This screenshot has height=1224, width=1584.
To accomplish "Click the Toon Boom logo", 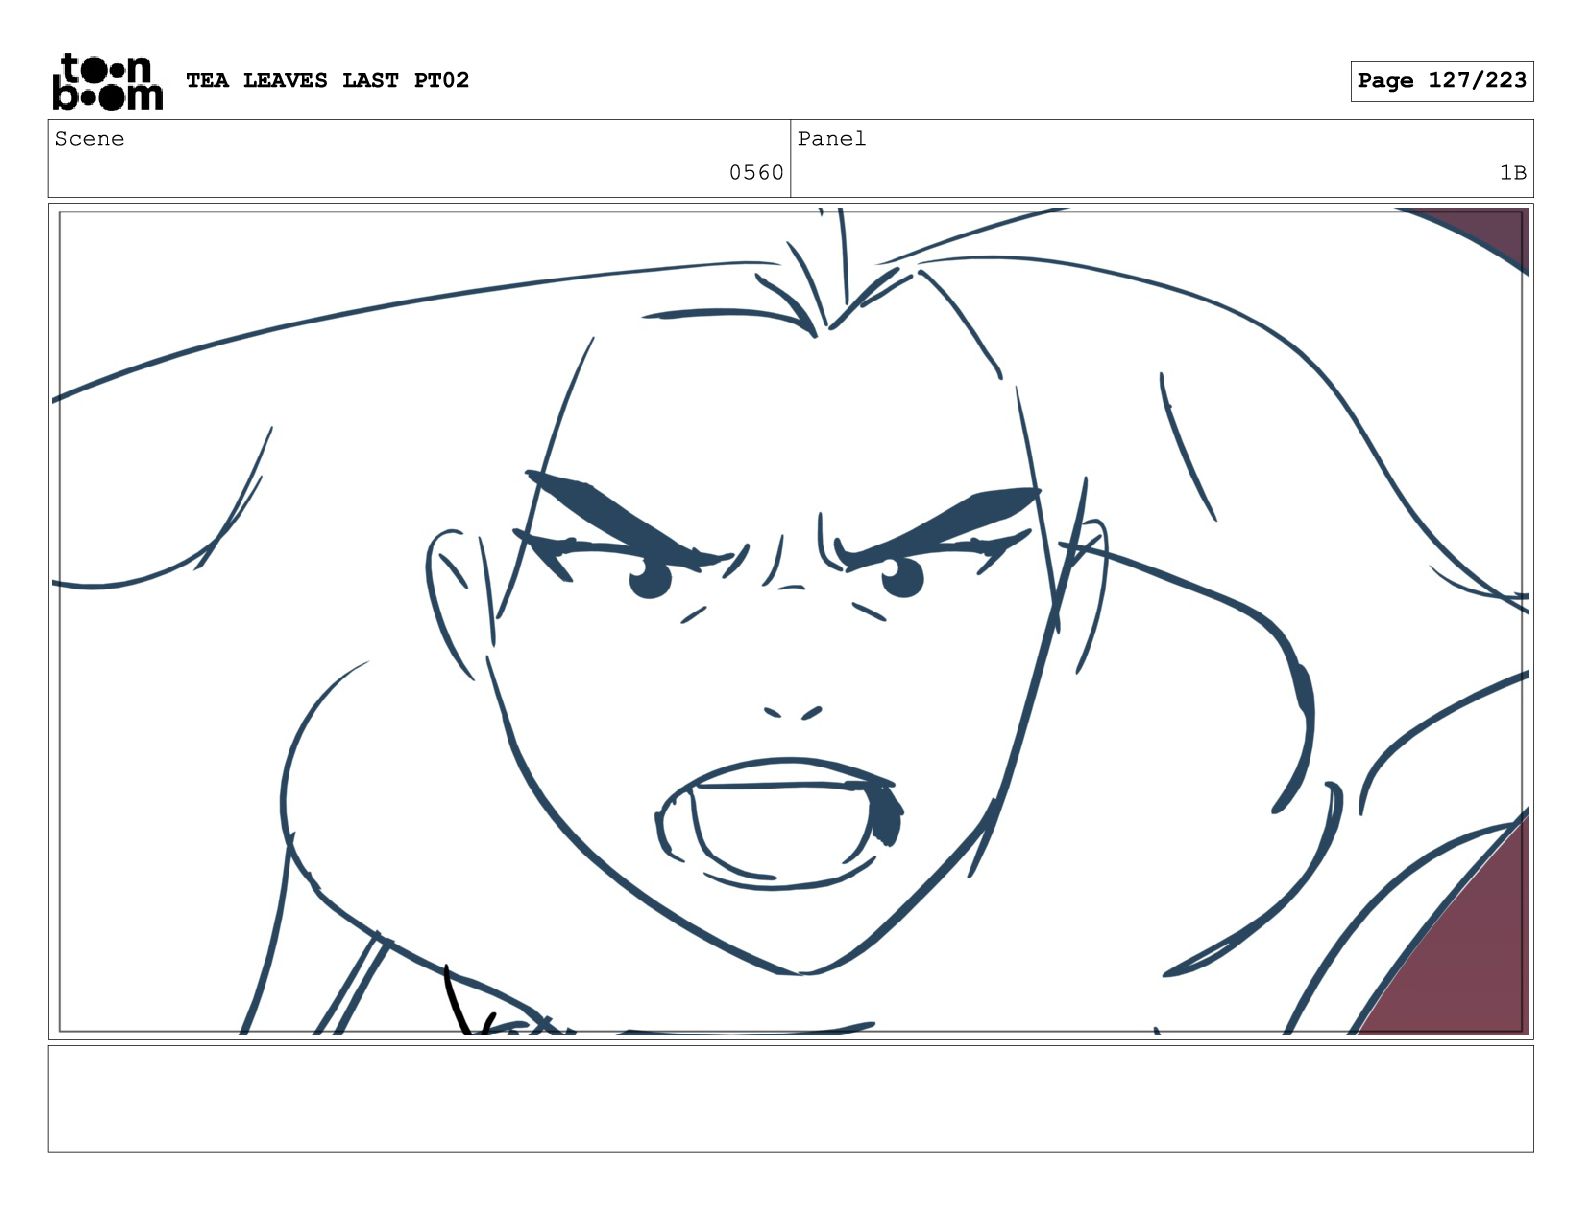I will [107, 81].
